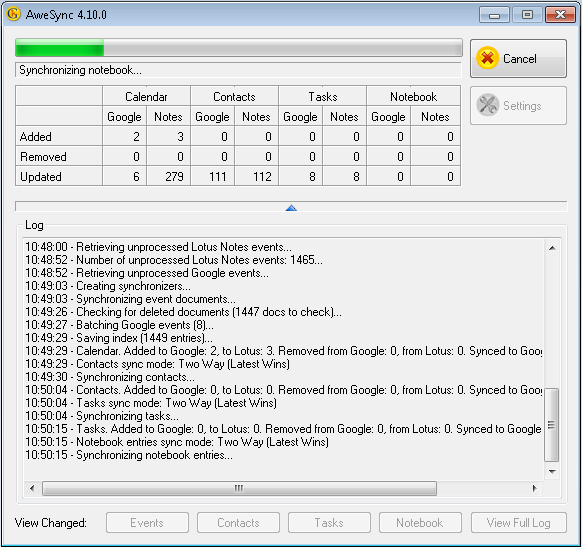This screenshot has height=547, width=582.
Task: Click the Updated Contacts Notes value 112
Action: [x=262, y=177]
